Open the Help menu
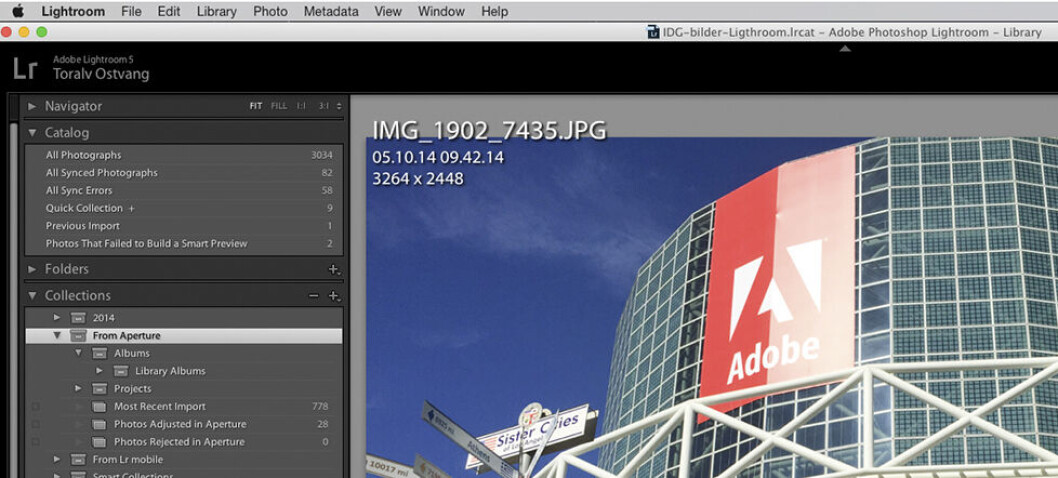The height and width of the screenshot is (478, 1058). (x=495, y=11)
